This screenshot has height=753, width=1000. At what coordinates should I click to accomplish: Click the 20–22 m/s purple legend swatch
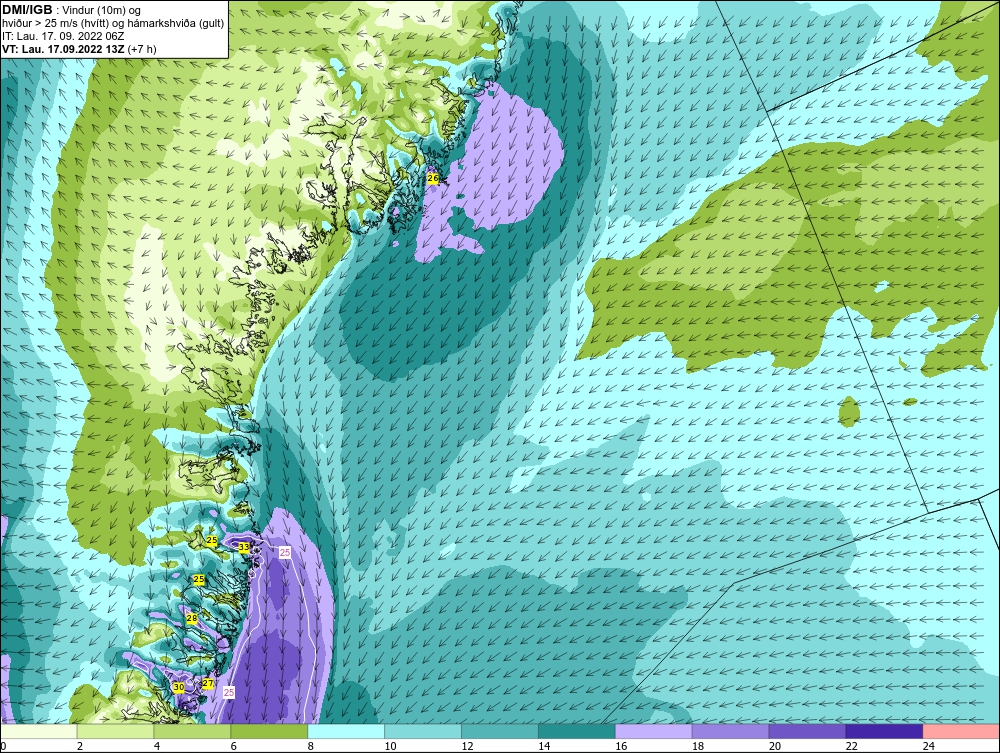coord(807,731)
